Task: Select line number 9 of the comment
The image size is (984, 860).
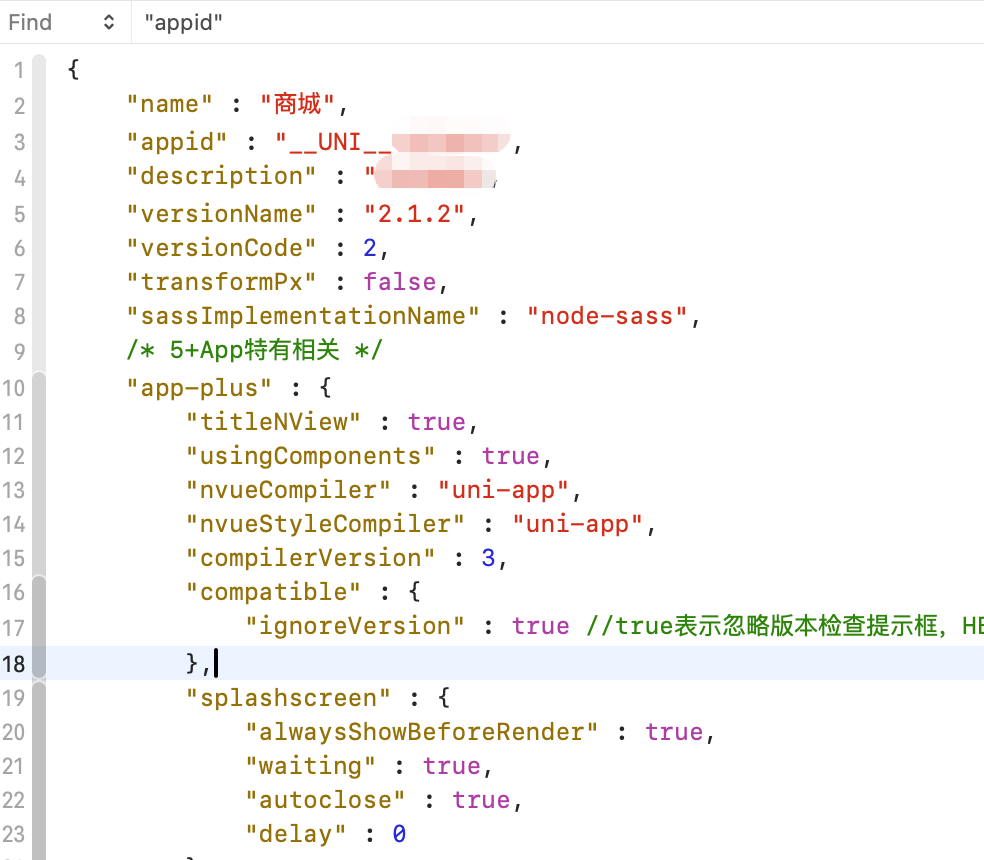Action: click(x=19, y=350)
